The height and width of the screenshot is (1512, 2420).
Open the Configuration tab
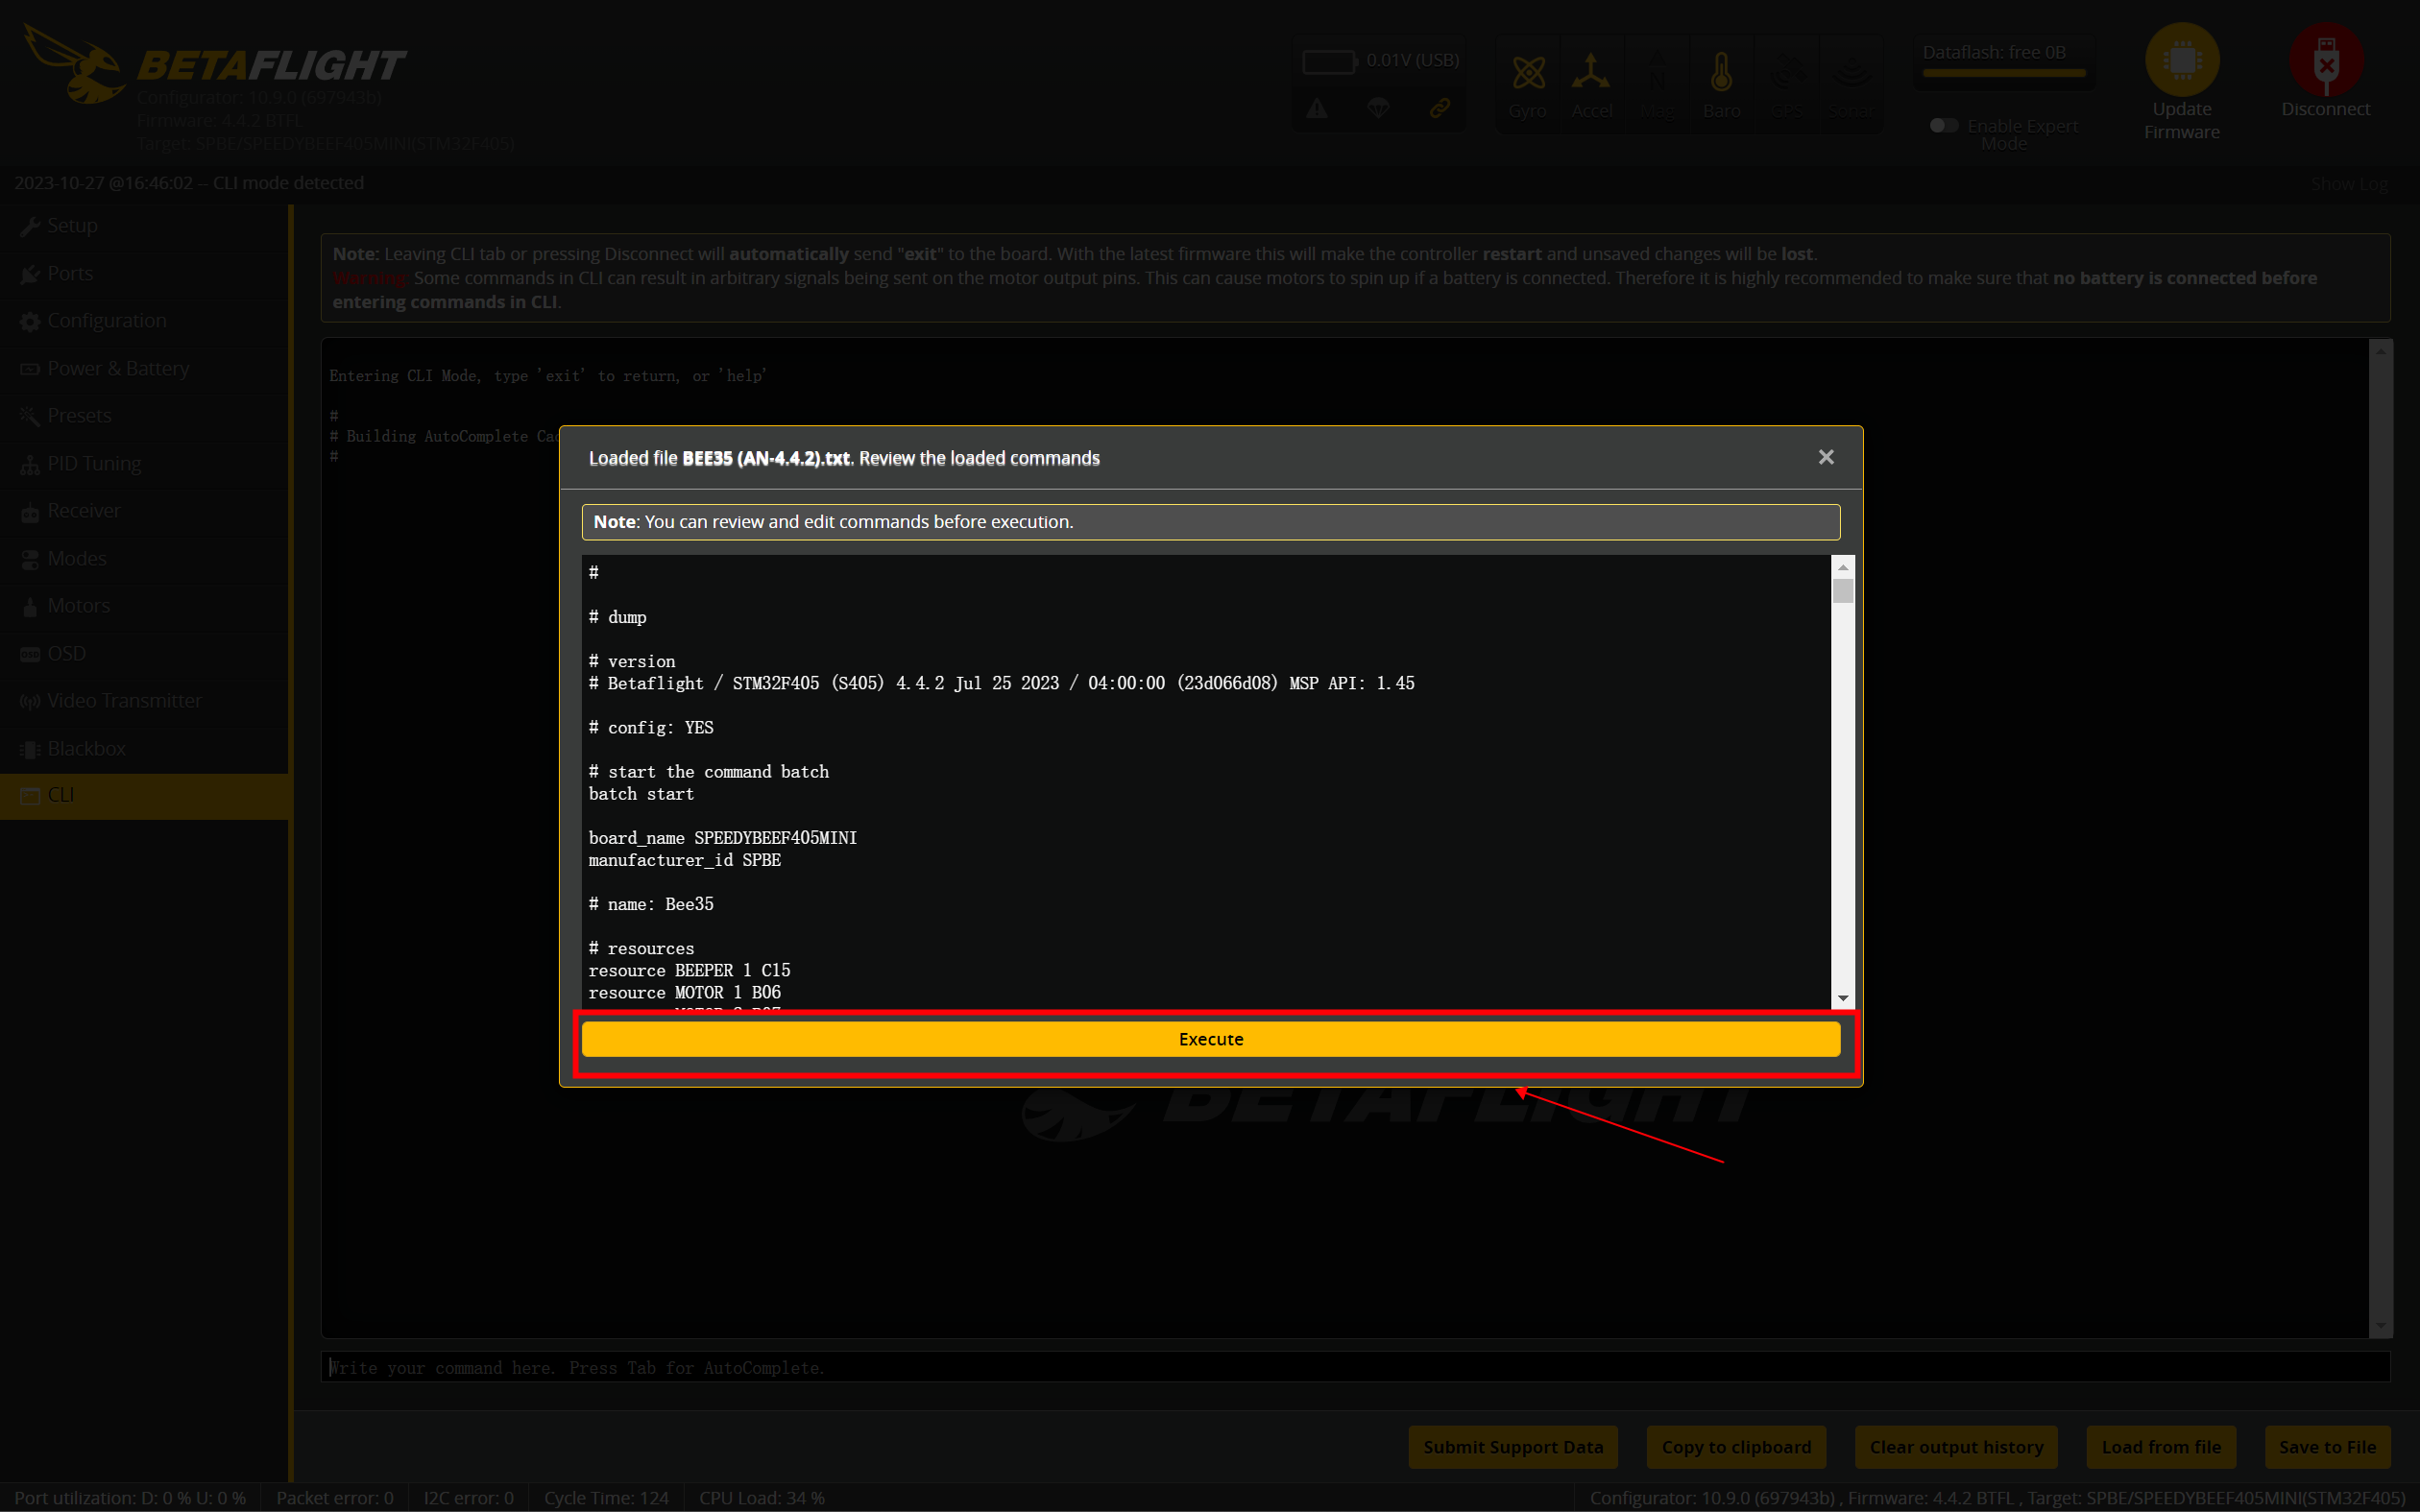click(145, 321)
